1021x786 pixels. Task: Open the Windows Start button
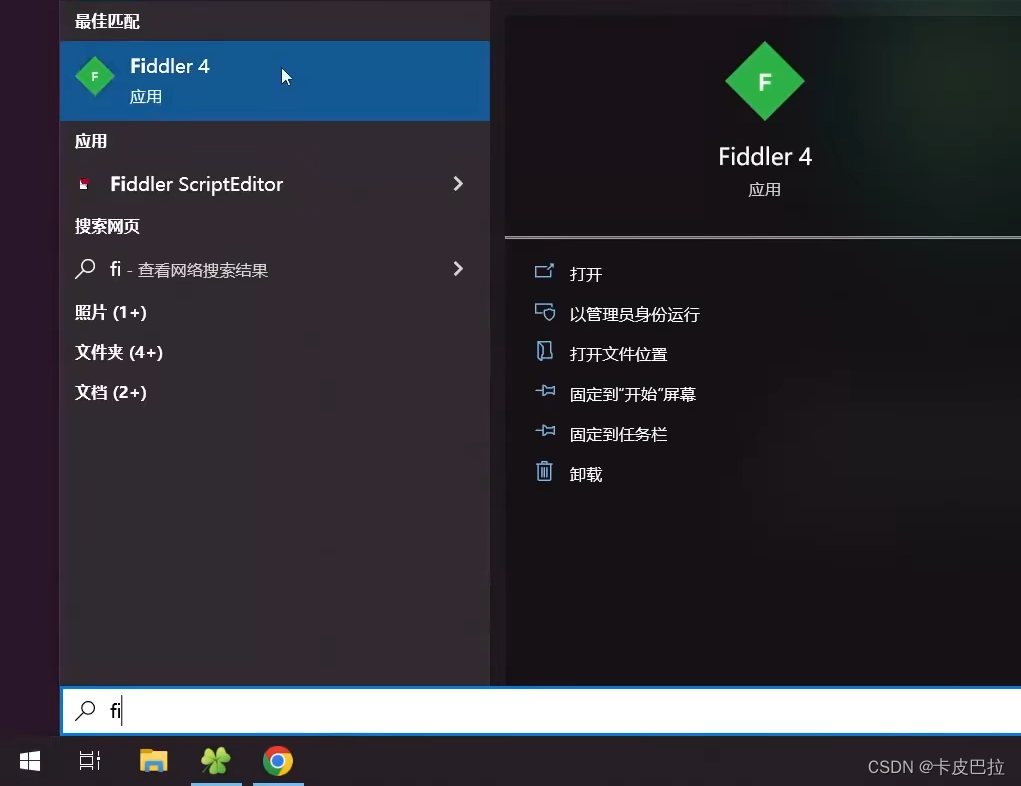pyautogui.click(x=30, y=761)
